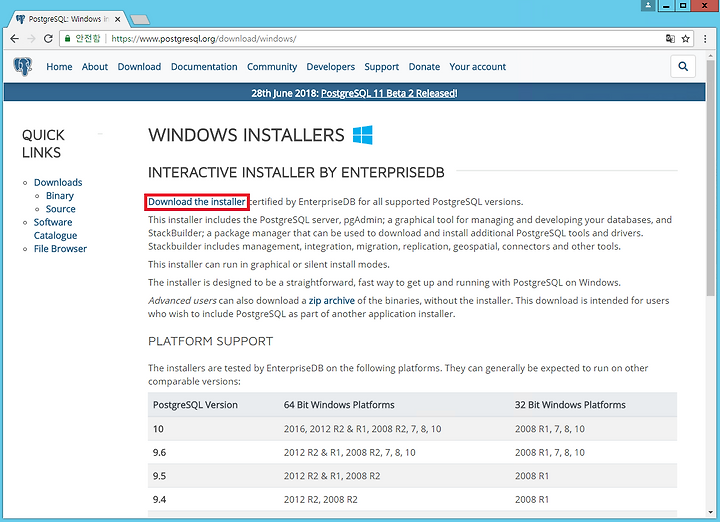Click the Download the installer link
Screen dimensions: 720x522
coord(197,202)
